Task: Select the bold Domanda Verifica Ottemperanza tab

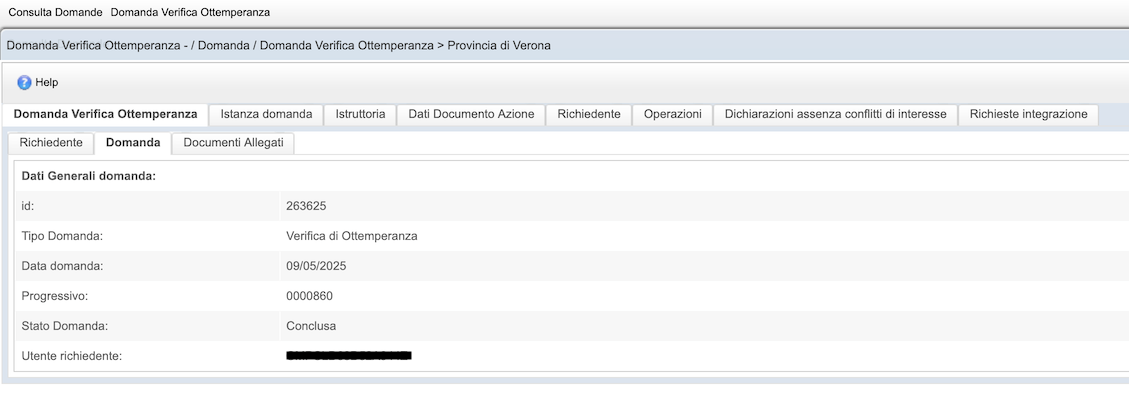Action: (x=105, y=114)
